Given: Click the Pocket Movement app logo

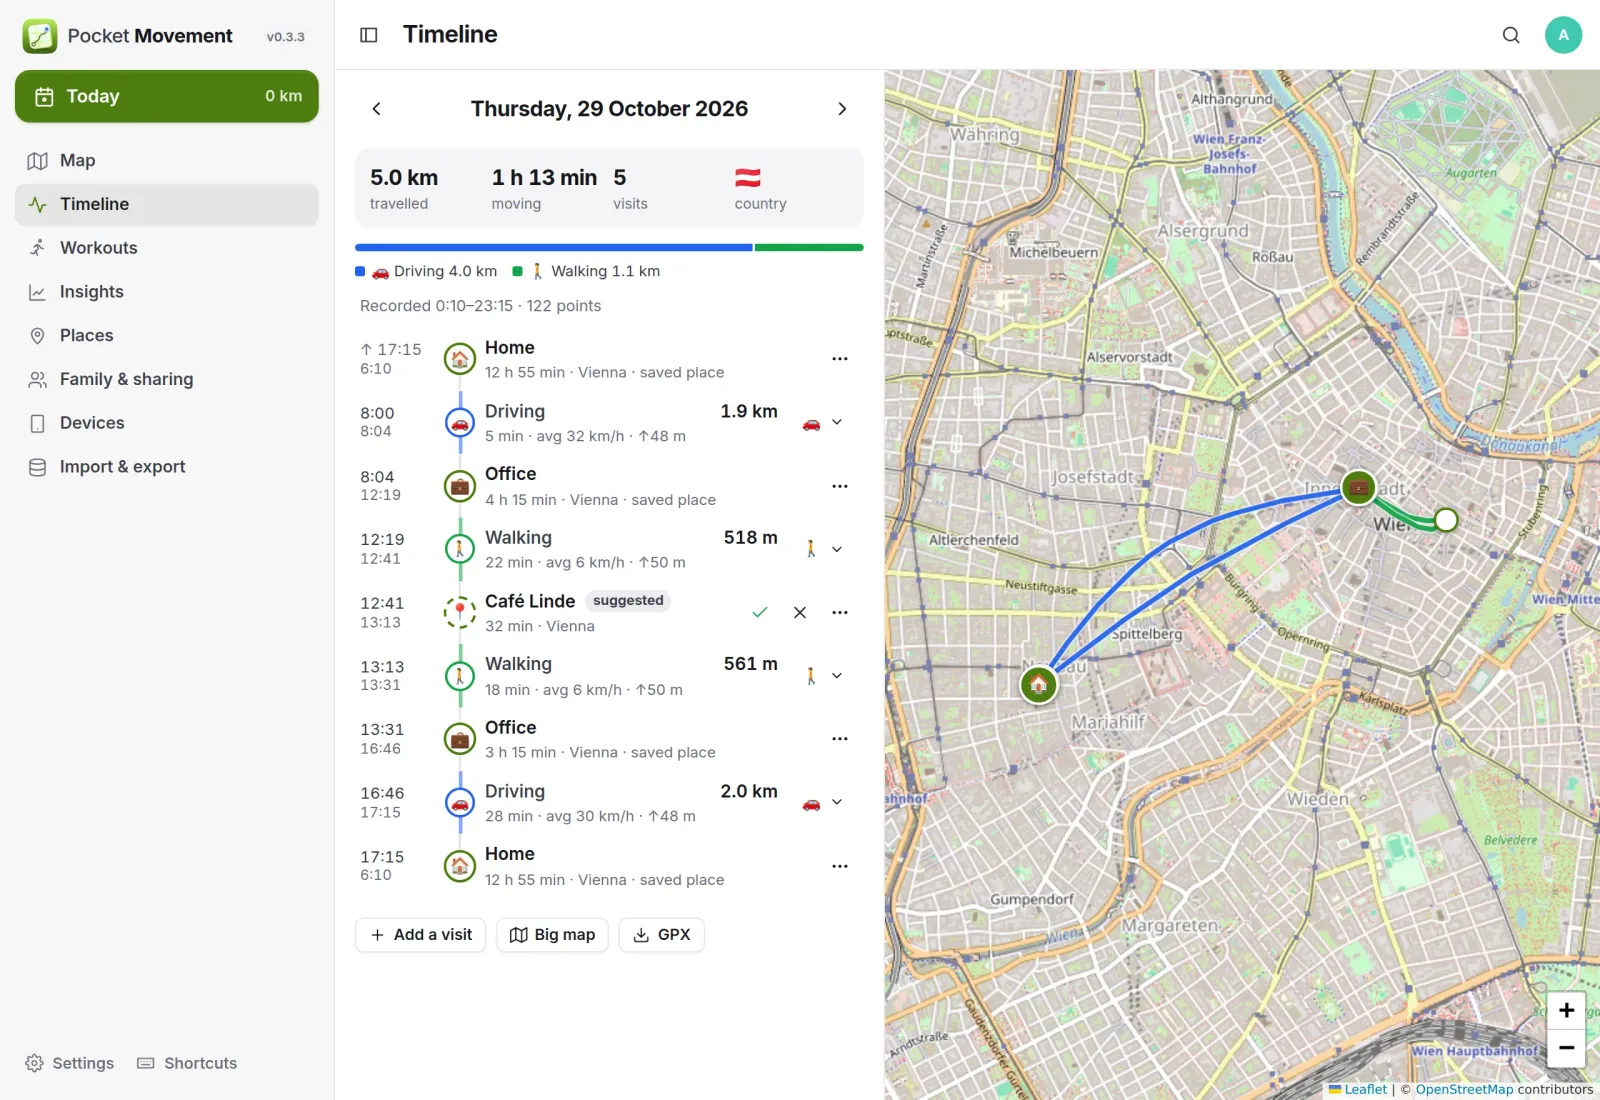Looking at the screenshot, I should [40, 36].
